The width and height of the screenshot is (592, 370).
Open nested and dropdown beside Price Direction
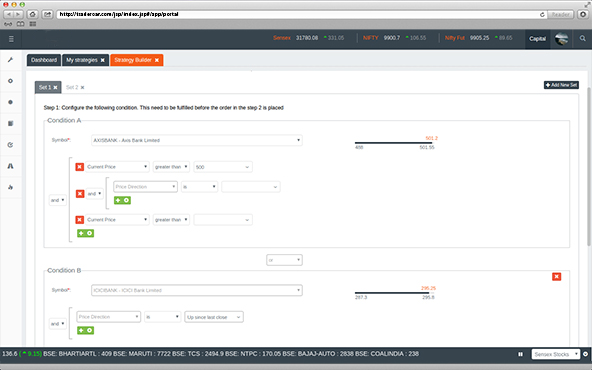(94, 194)
